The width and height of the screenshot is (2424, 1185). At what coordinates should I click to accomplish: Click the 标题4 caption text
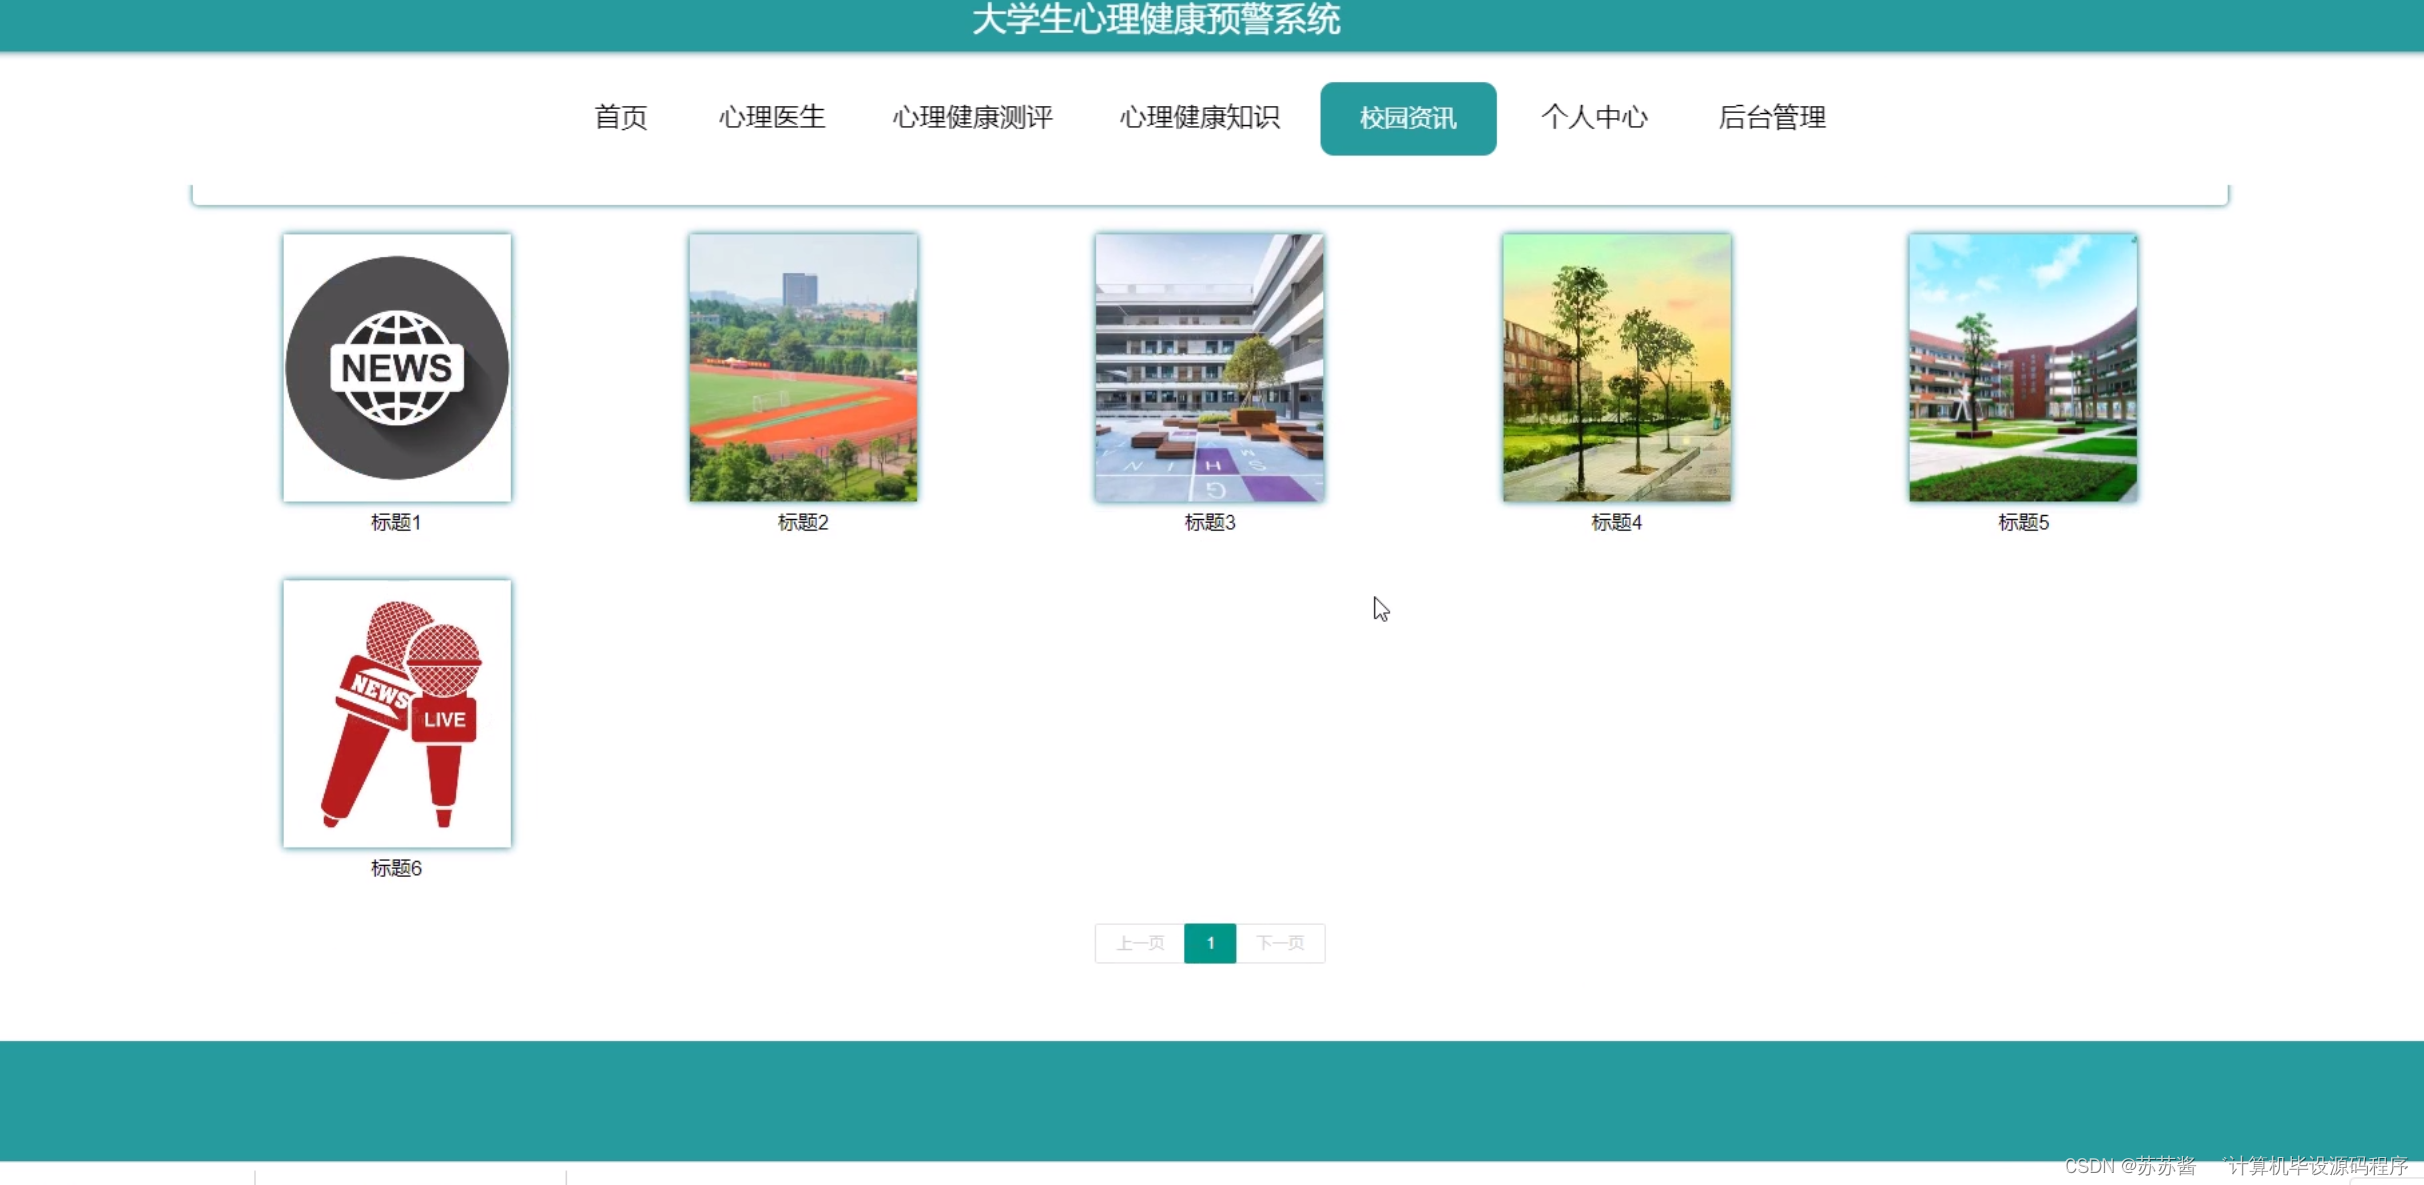pyautogui.click(x=1616, y=522)
